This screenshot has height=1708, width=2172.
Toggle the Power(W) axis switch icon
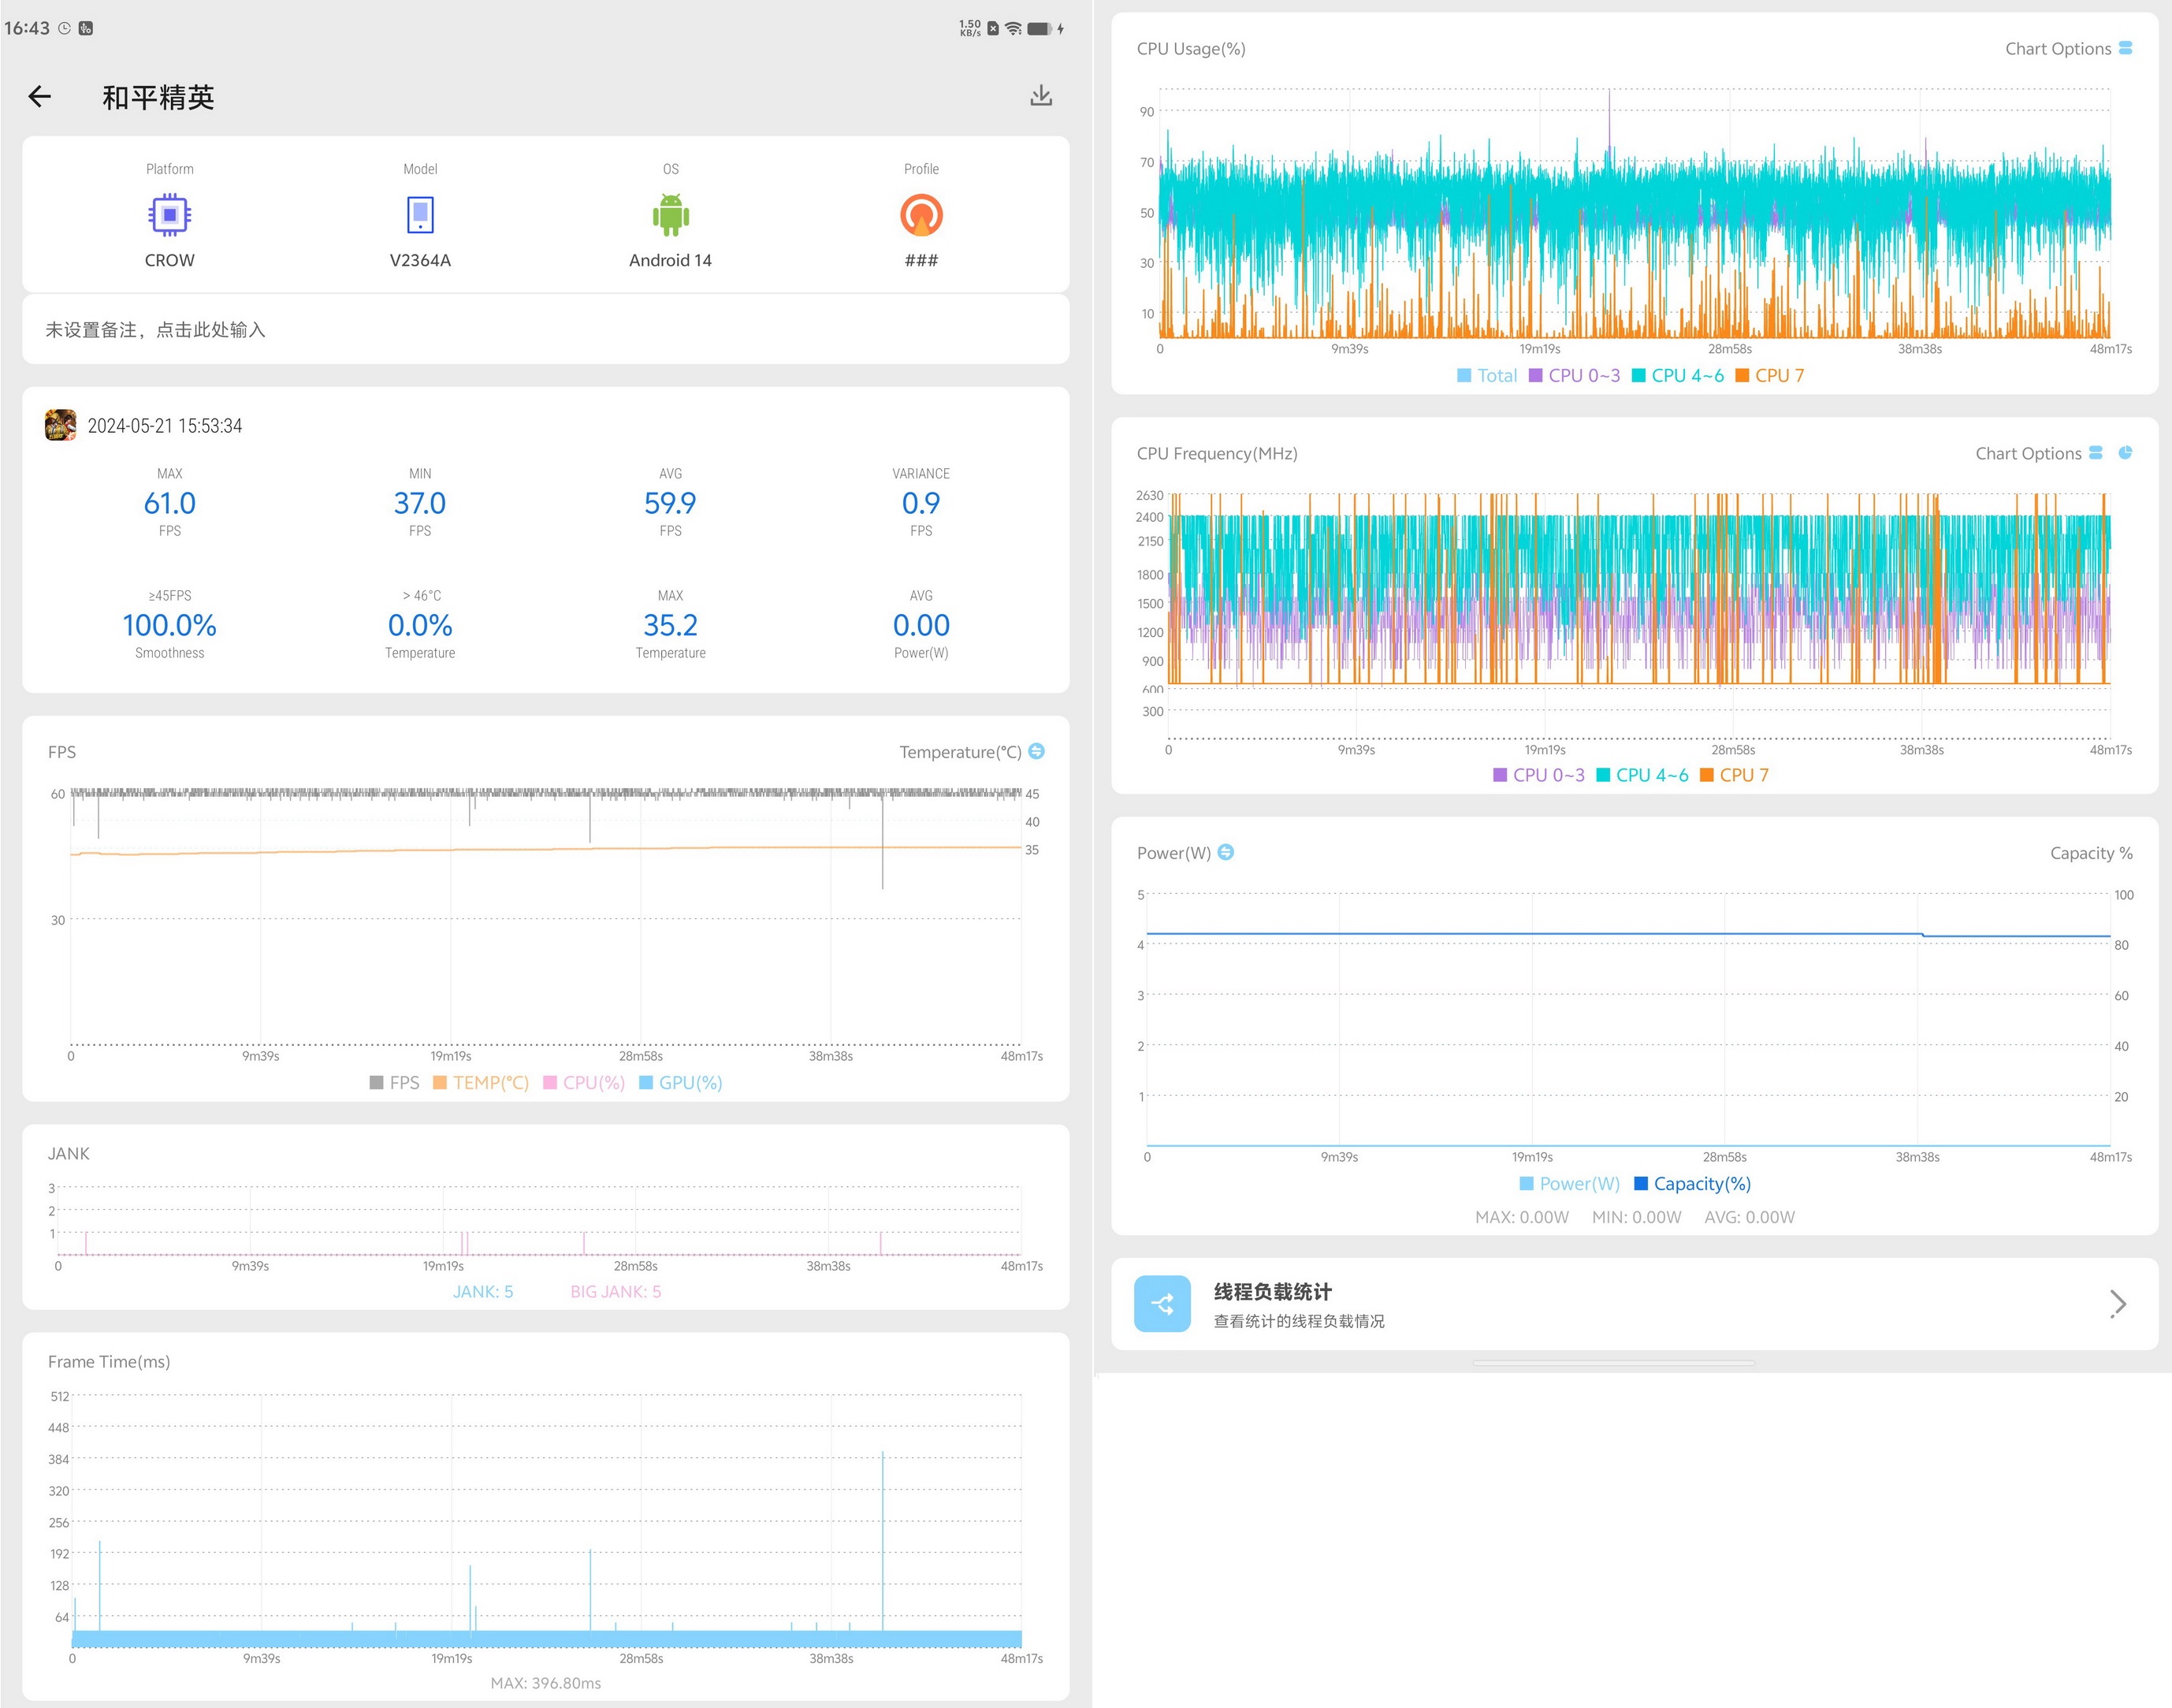1226,852
